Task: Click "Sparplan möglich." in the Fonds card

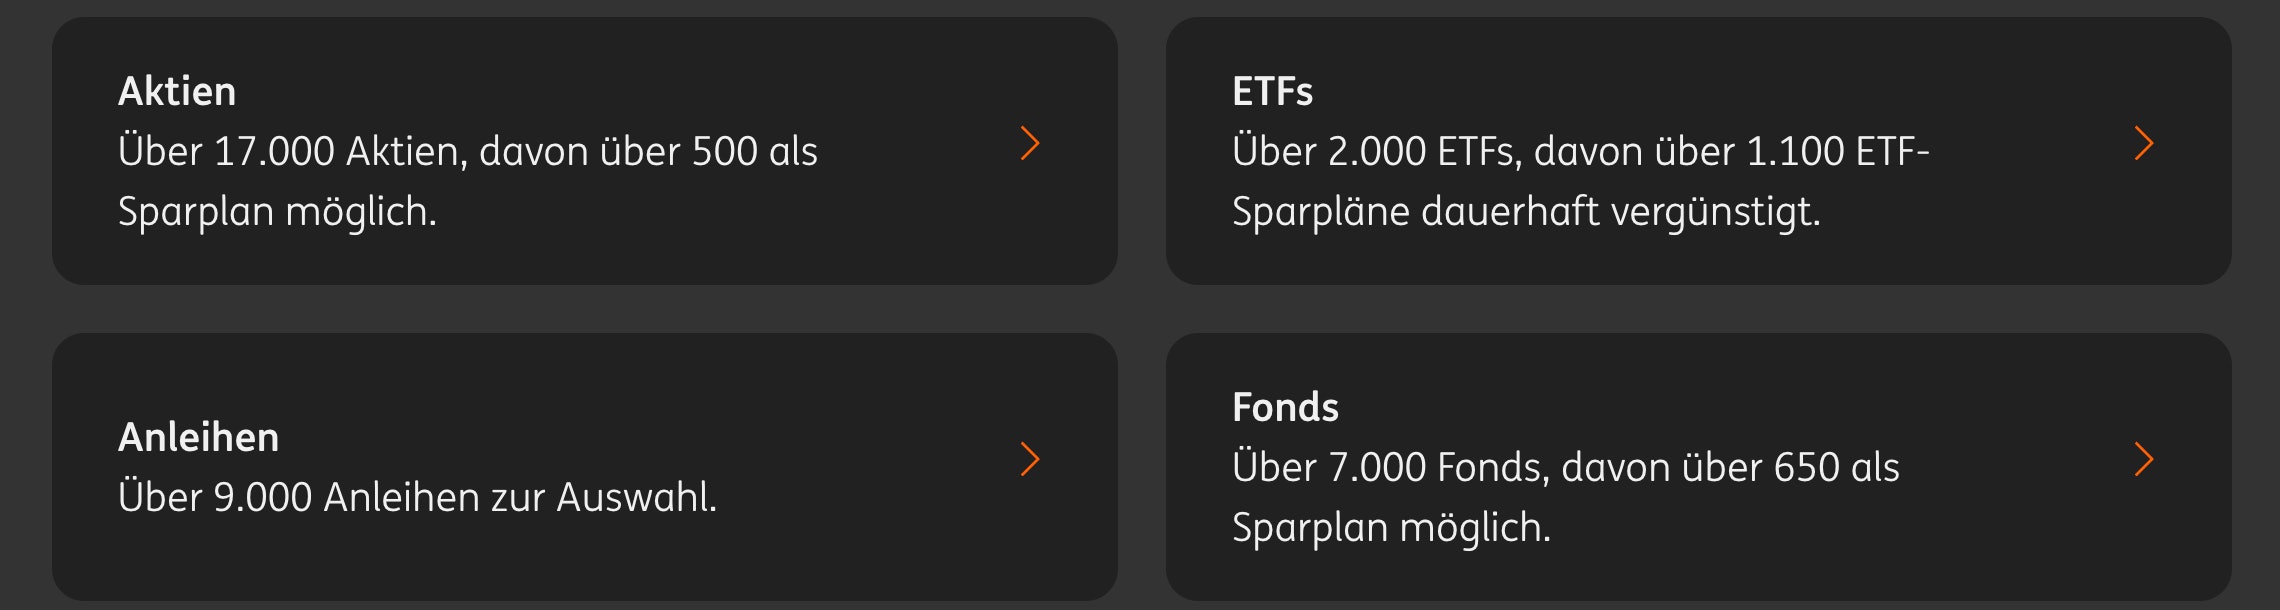Action: click(x=1391, y=528)
